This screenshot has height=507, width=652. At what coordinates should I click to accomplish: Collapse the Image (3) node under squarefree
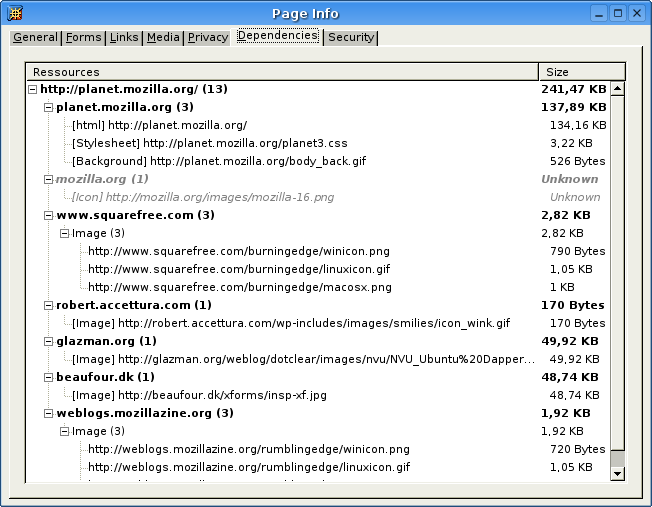click(x=64, y=233)
